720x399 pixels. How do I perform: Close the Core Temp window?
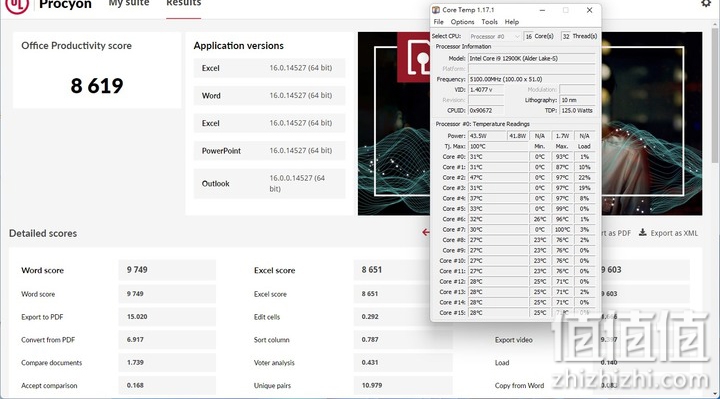[590, 10]
